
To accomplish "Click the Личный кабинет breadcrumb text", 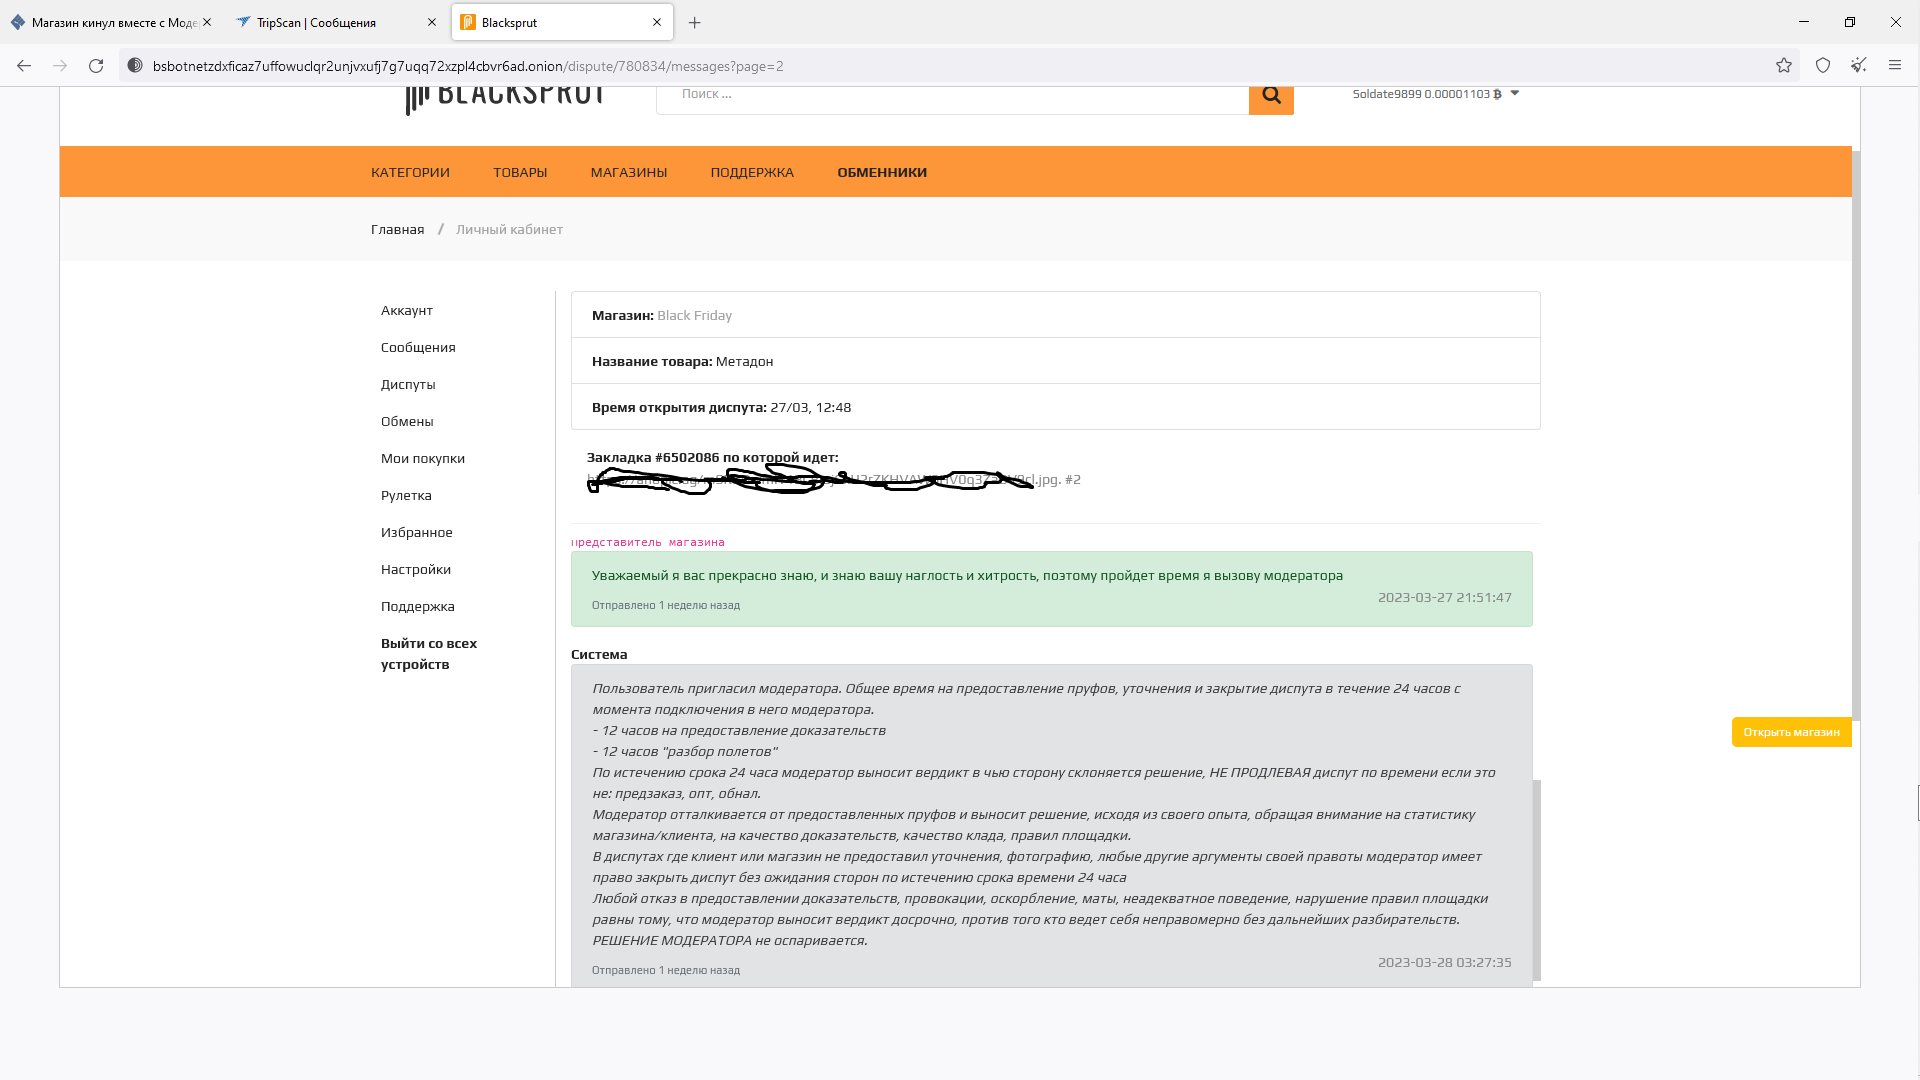I will click(x=509, y=229).
